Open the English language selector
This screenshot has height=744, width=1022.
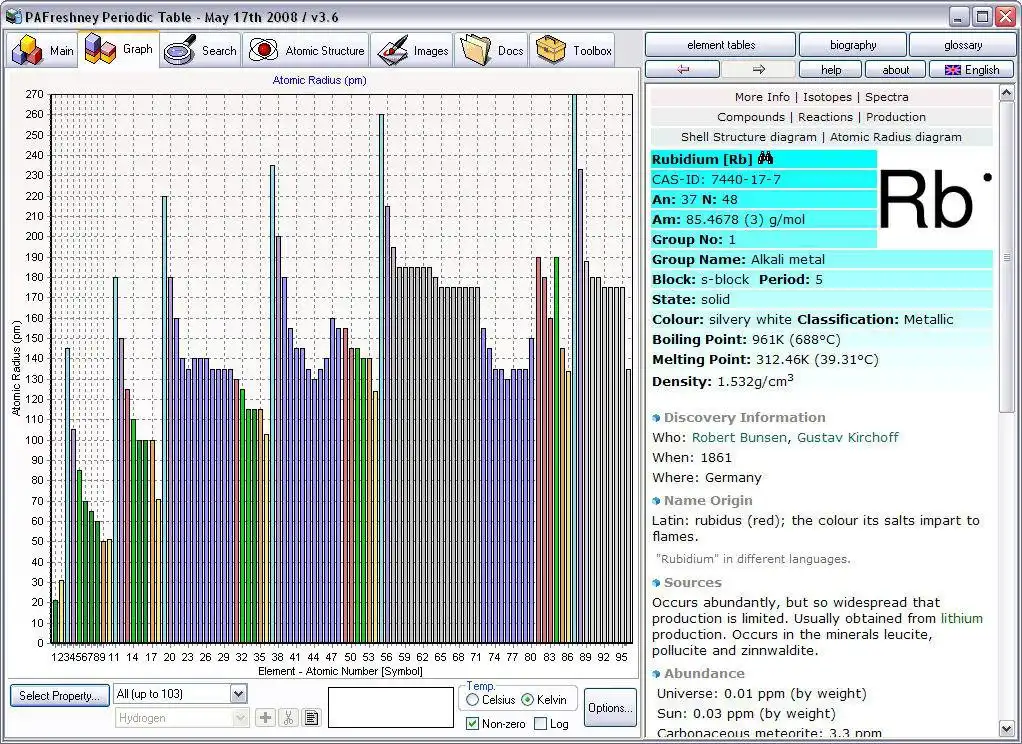pyautogui.click(x=971, y=69)
